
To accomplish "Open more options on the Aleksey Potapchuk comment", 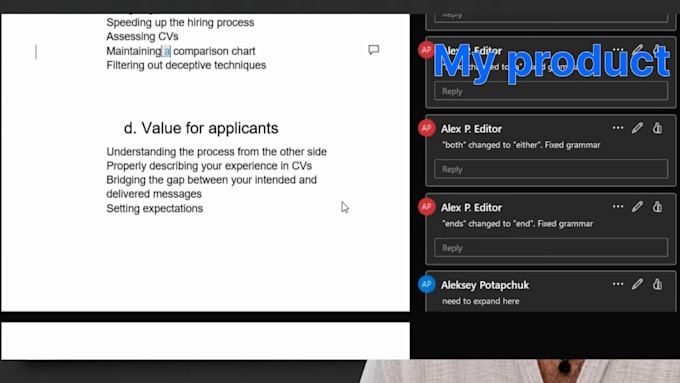I will pyautogui.click(x=618, y=284).
